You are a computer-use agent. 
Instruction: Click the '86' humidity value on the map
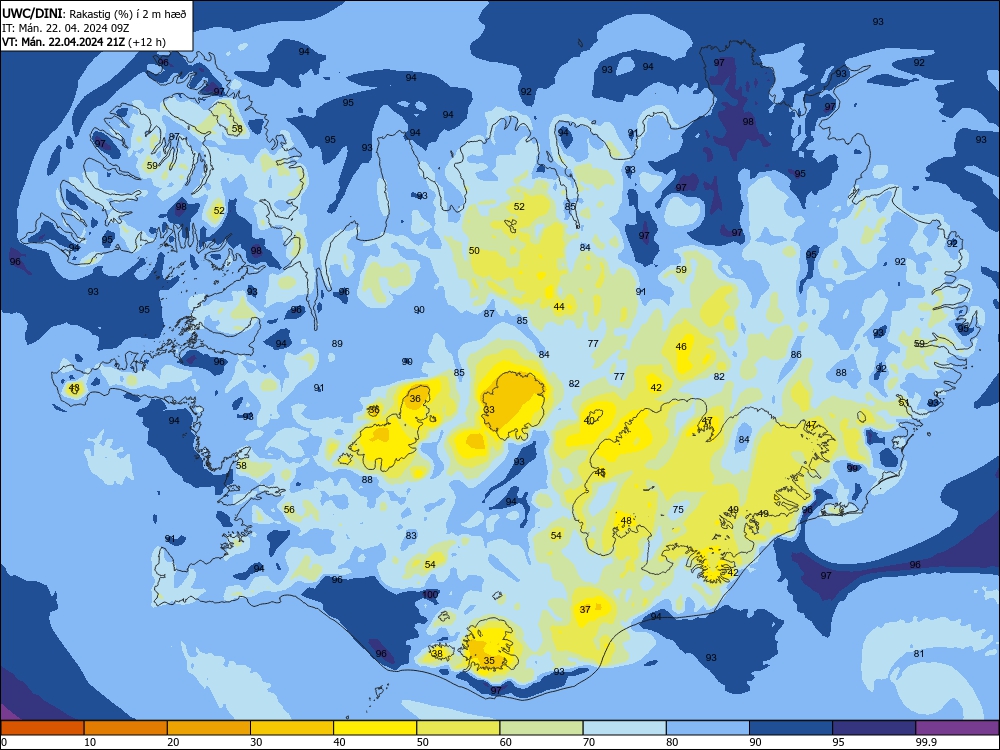click(x=796, y=355)
